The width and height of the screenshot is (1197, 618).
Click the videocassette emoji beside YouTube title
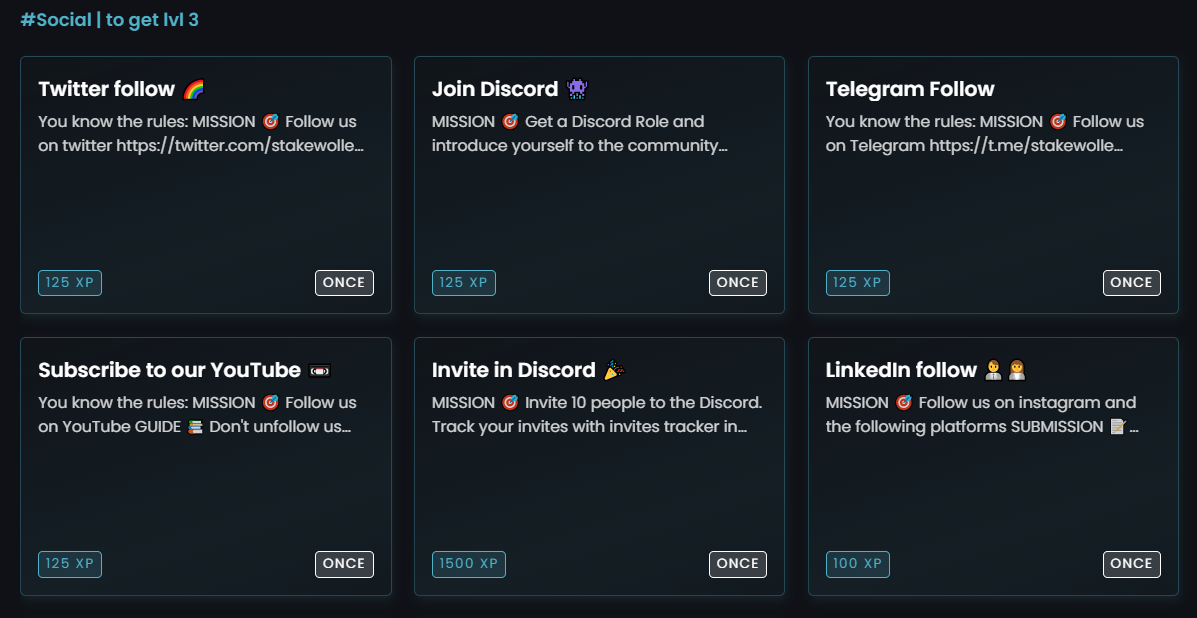tap(320, 371)
